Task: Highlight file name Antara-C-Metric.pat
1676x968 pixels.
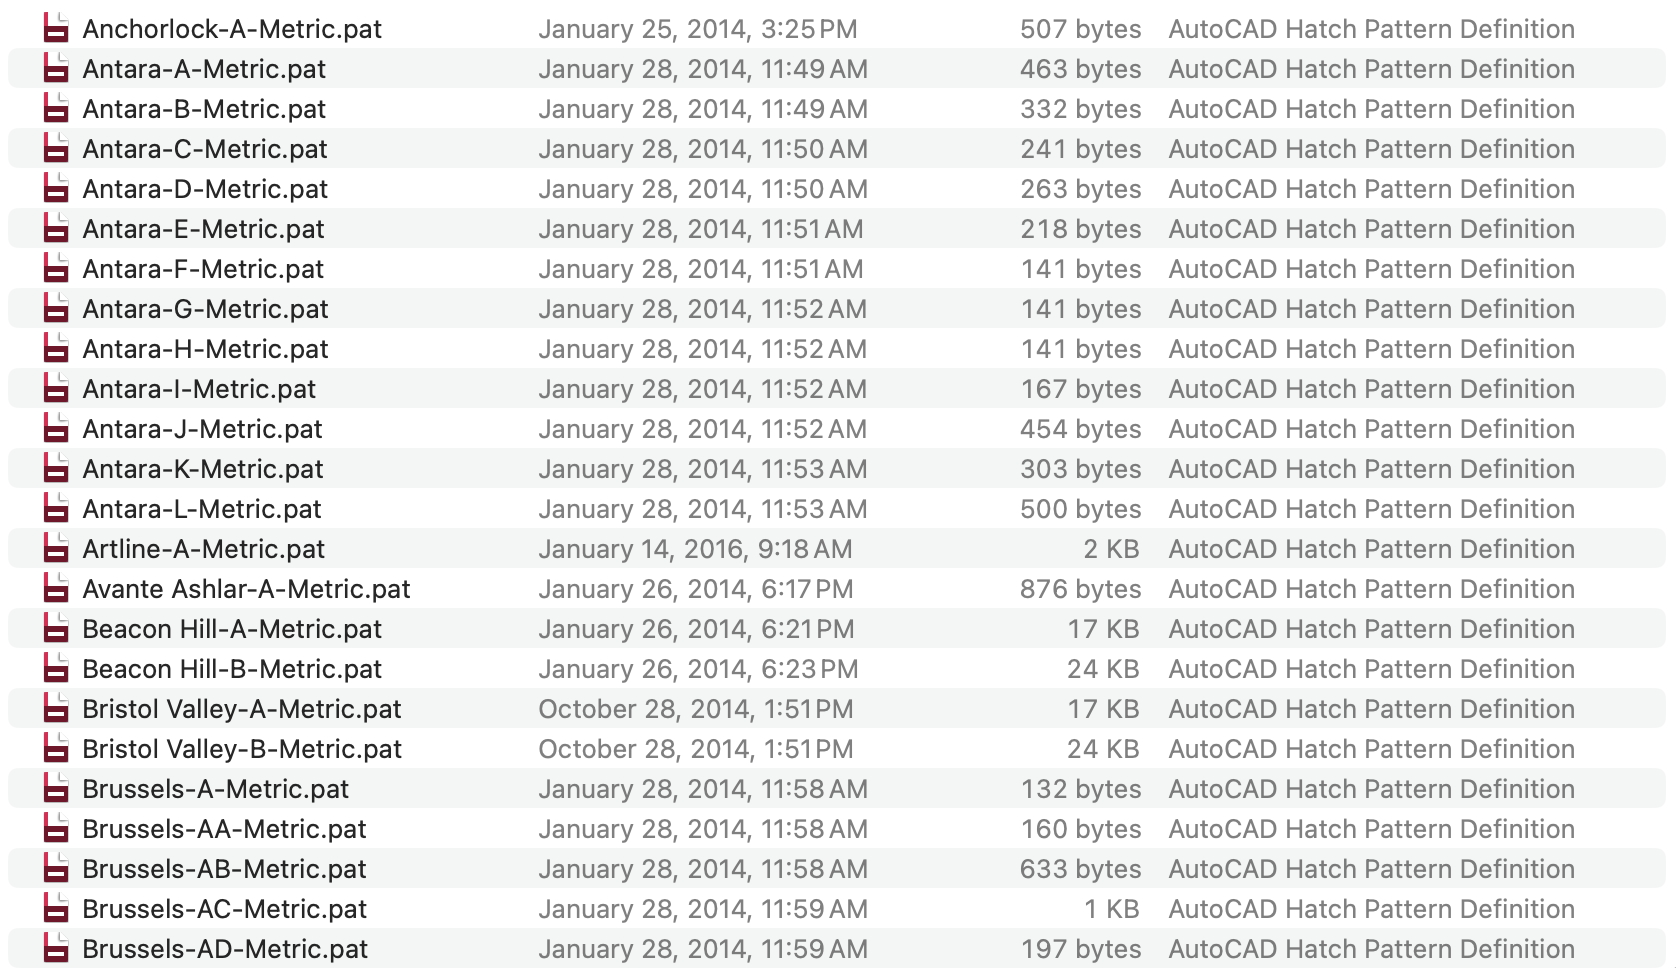Action: (x=205, y=149)
